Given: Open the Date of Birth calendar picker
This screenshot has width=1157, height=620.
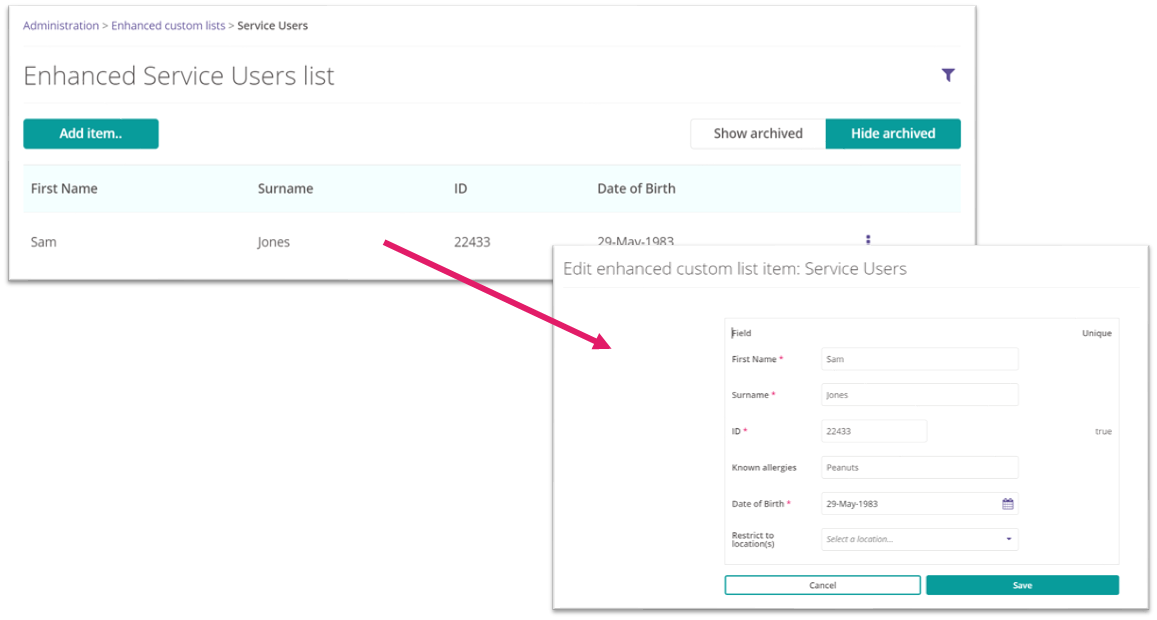Looking at the screenshot, I should point(1008,504).
